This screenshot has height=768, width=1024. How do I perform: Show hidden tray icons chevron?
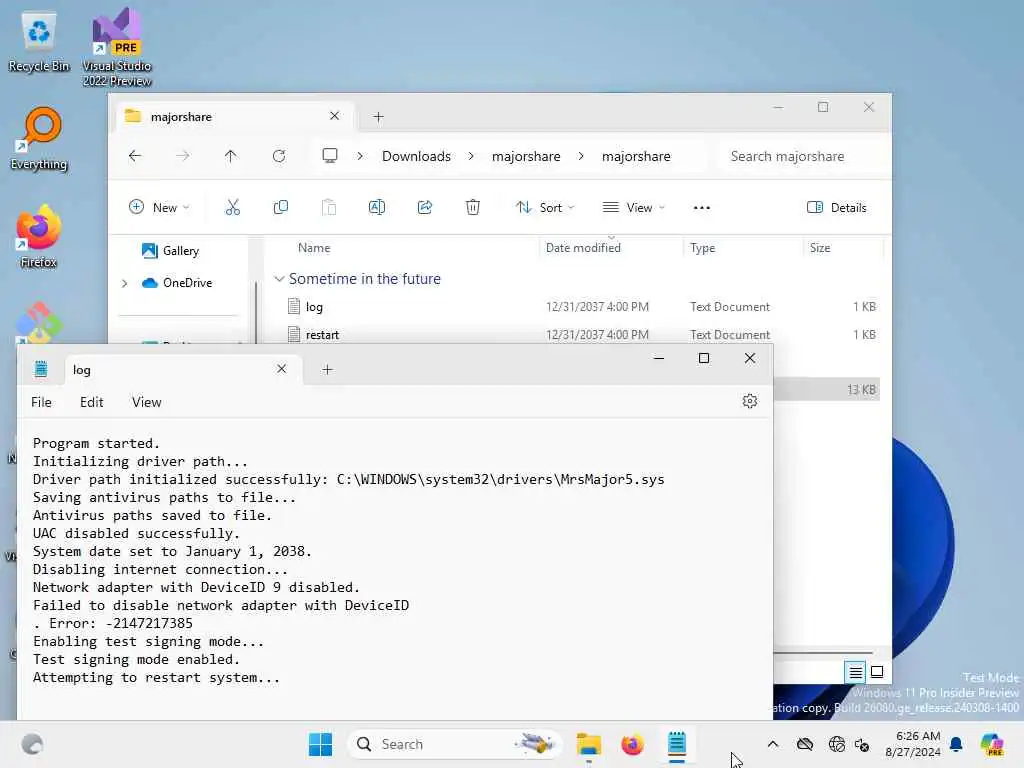coord(773,744)
